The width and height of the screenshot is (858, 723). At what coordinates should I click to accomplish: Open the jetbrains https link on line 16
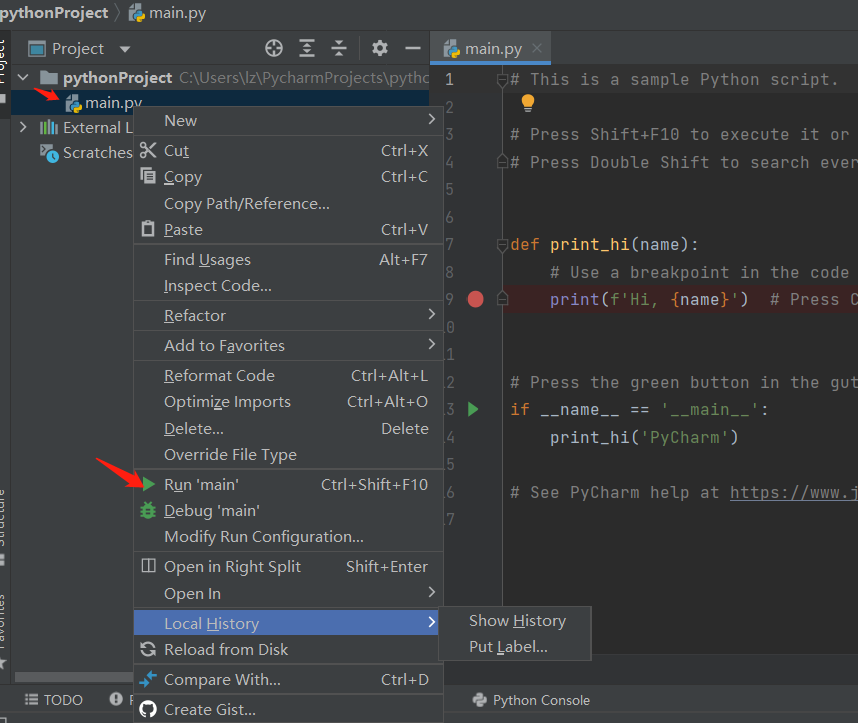tap(793, 492)
